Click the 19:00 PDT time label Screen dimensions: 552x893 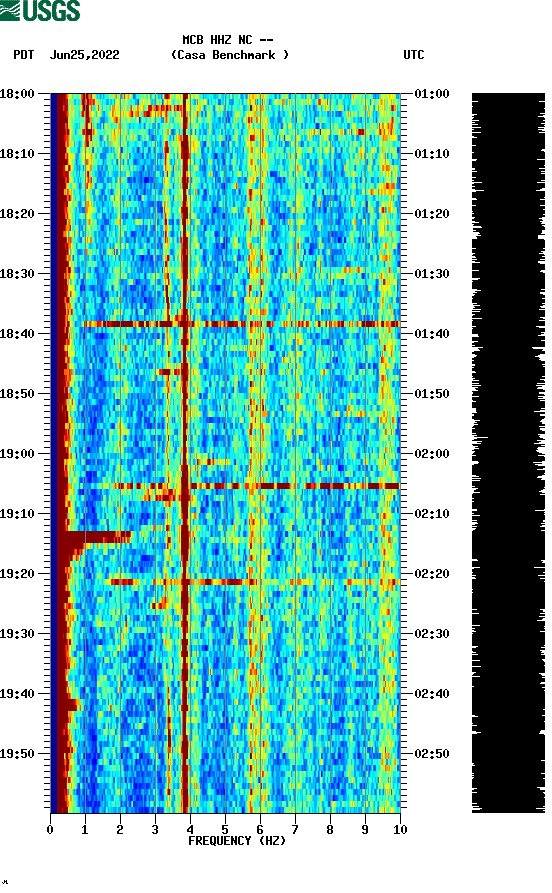coord(17,454)
